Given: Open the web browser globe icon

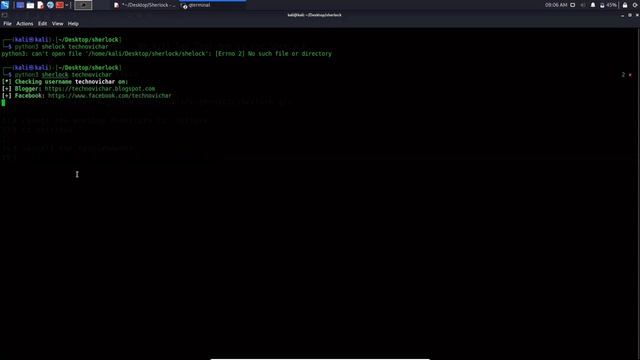Looking at the screenshot, I should tap(50, 5).
